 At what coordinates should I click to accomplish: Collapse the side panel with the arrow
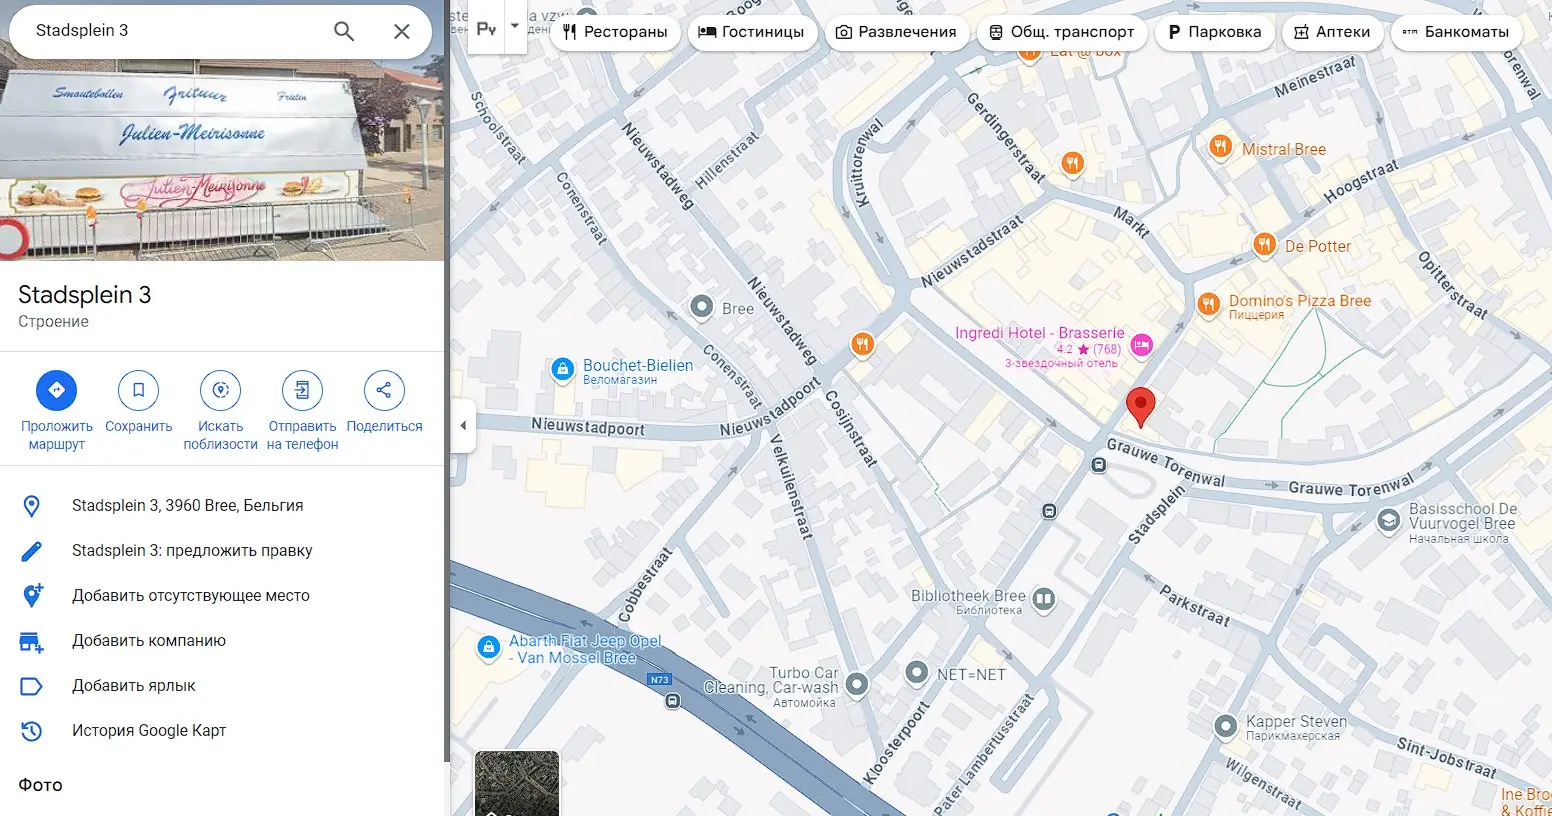coord(463,426)
